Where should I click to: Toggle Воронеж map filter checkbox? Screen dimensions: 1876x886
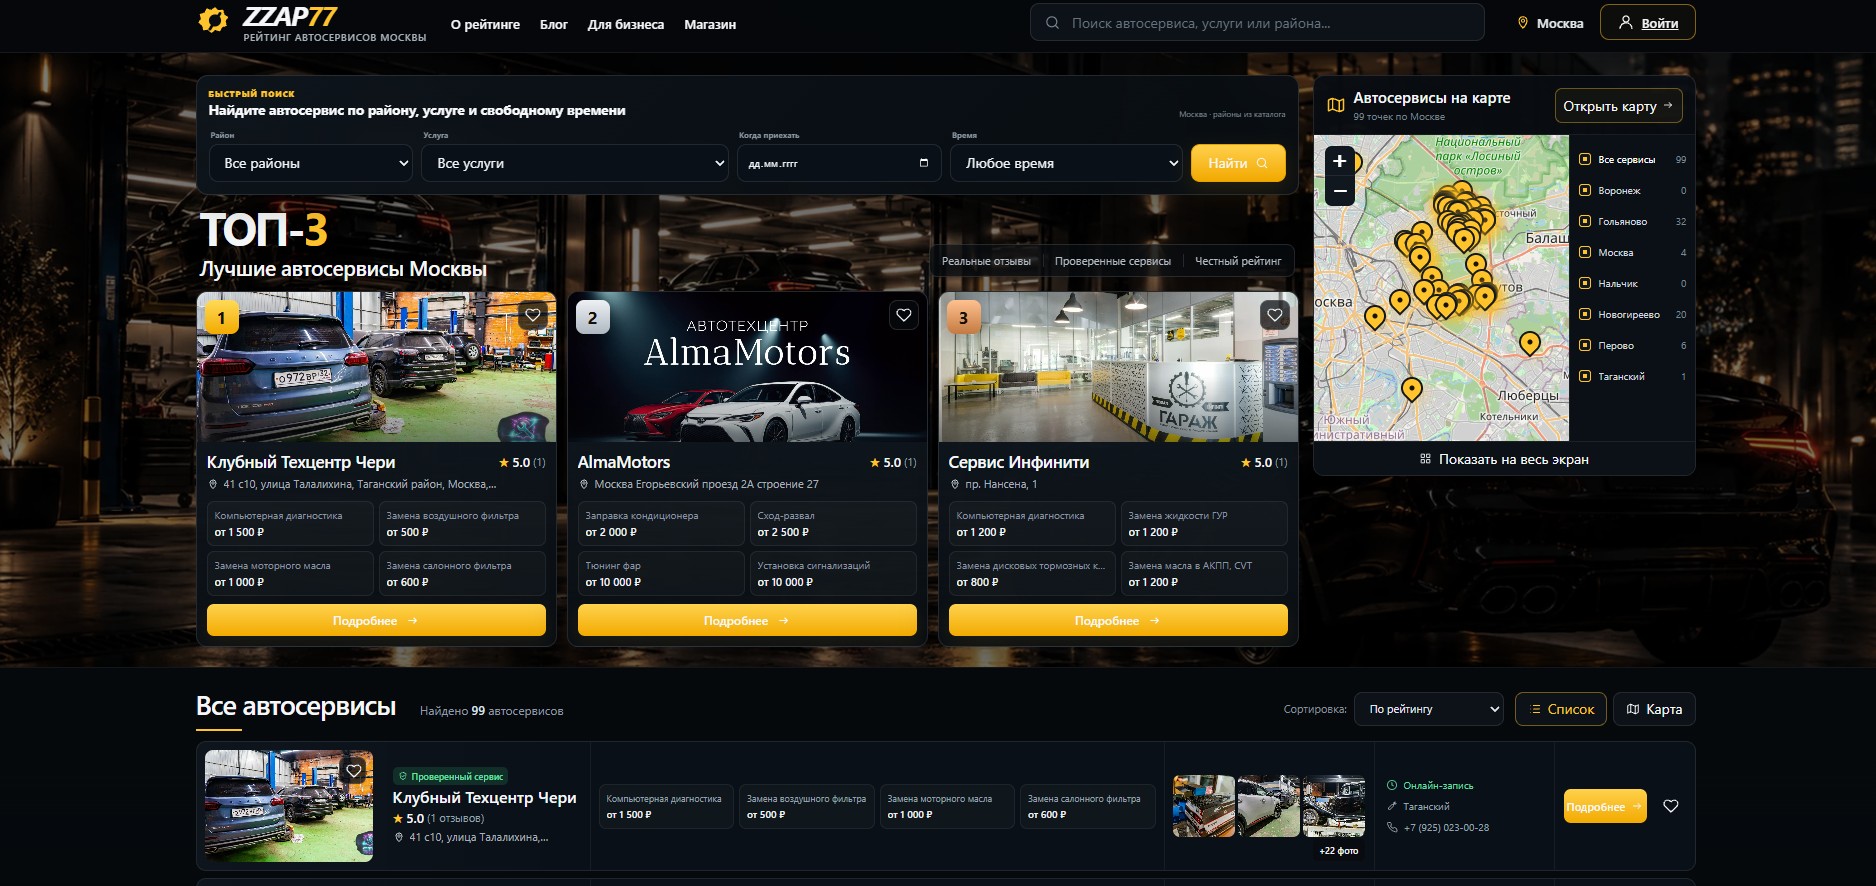(x=1585, y=190)
